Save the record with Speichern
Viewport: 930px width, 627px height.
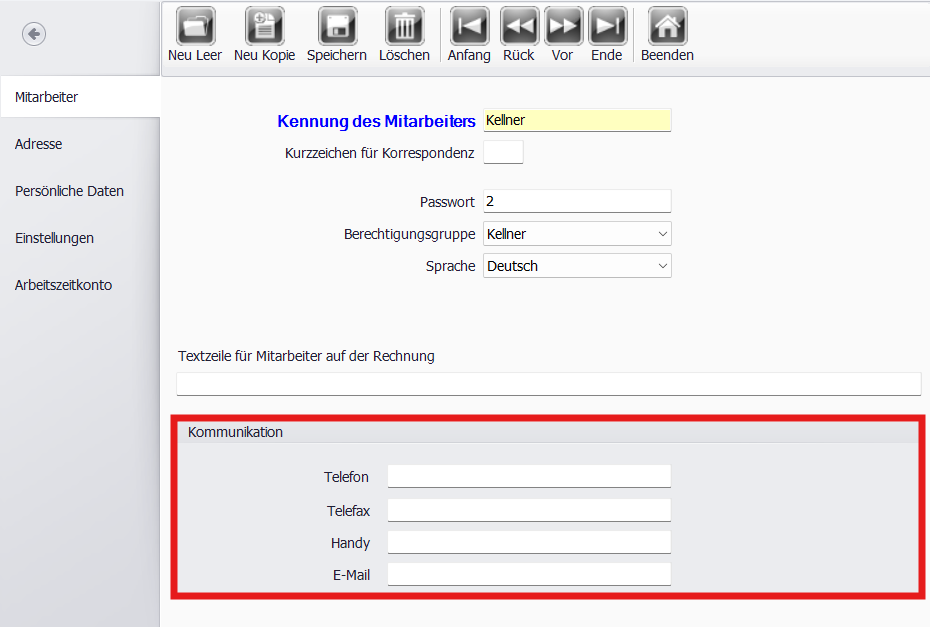point(337,26)
